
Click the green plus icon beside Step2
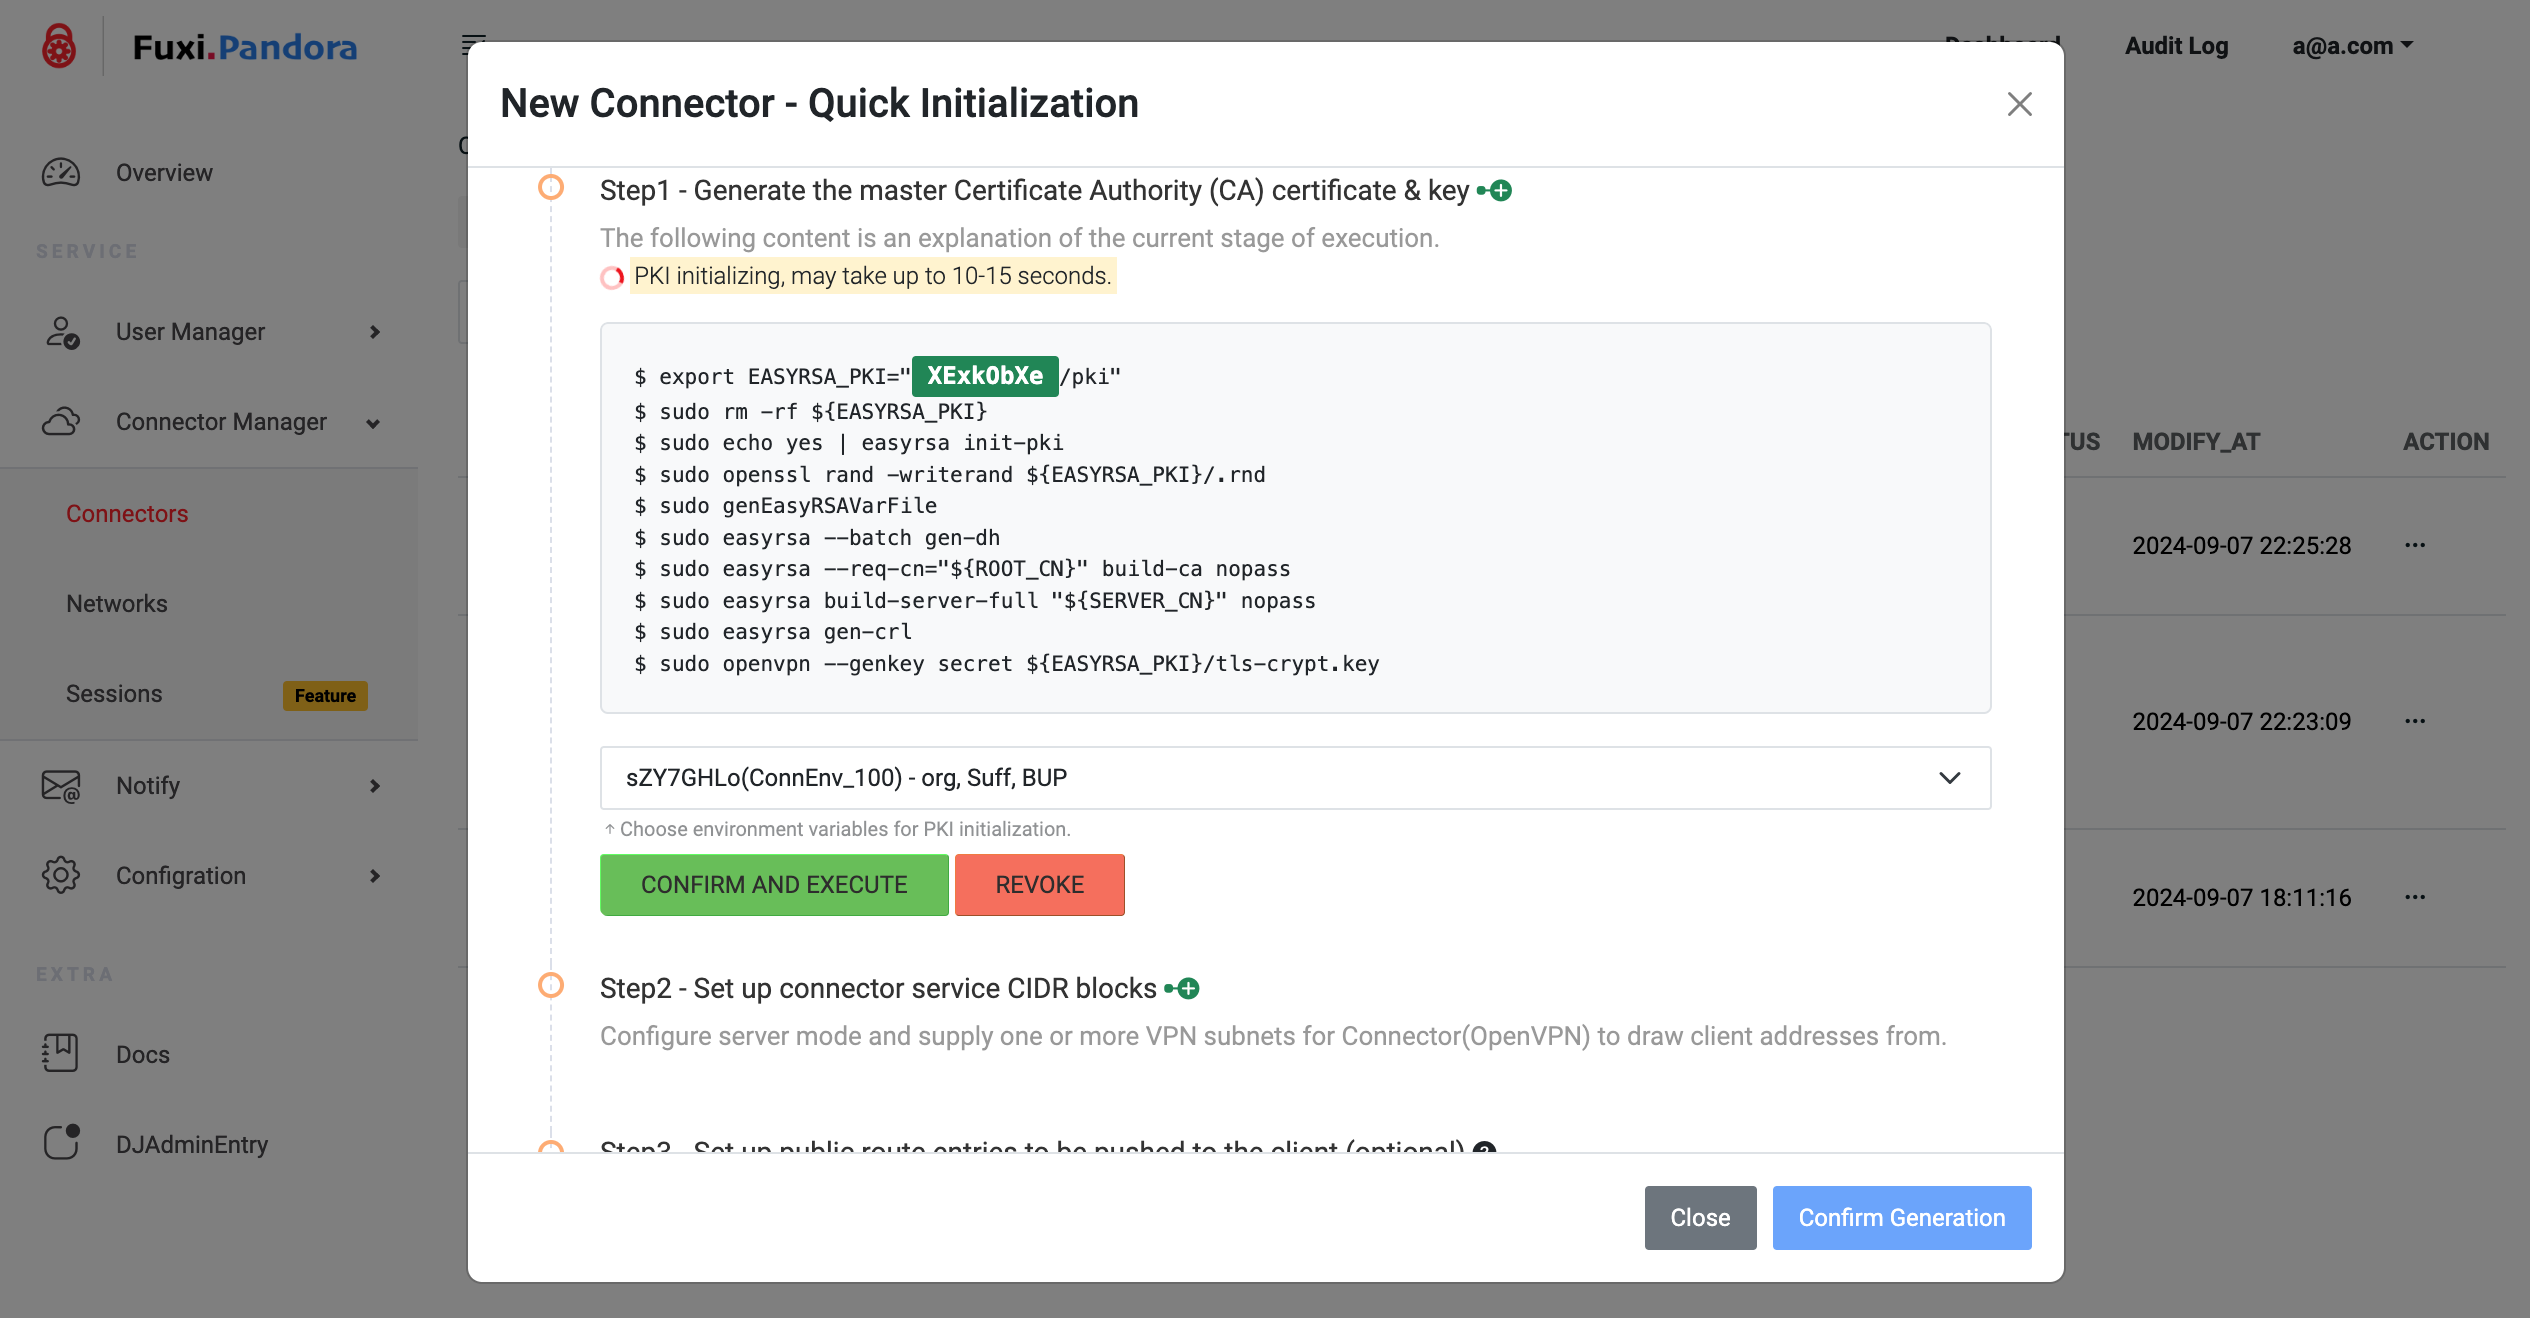(1182, 988)
